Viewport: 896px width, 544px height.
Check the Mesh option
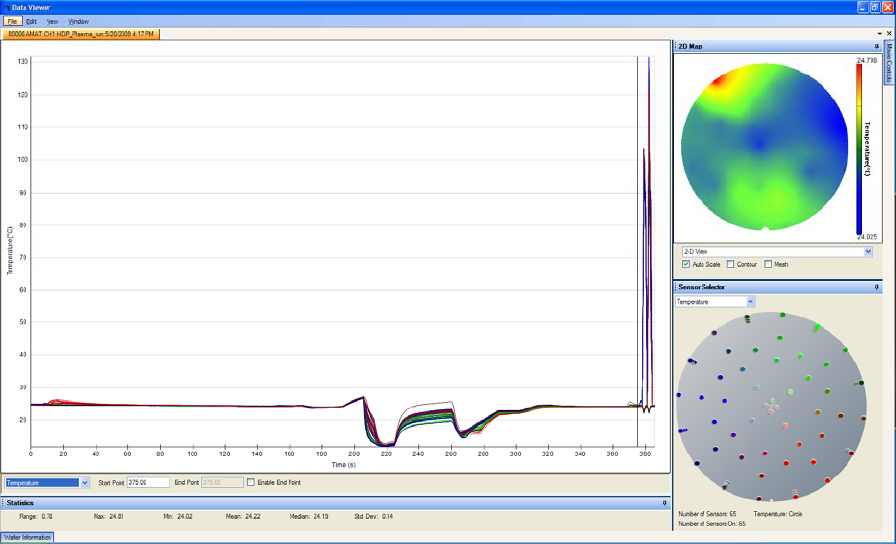click(768, 264)
